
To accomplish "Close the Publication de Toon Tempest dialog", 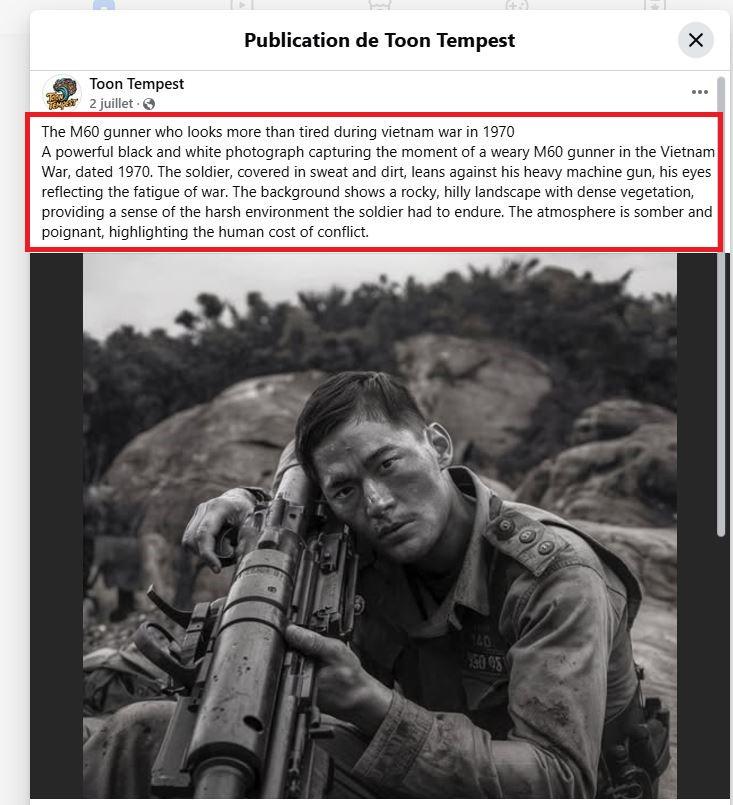I will (696, 40).
